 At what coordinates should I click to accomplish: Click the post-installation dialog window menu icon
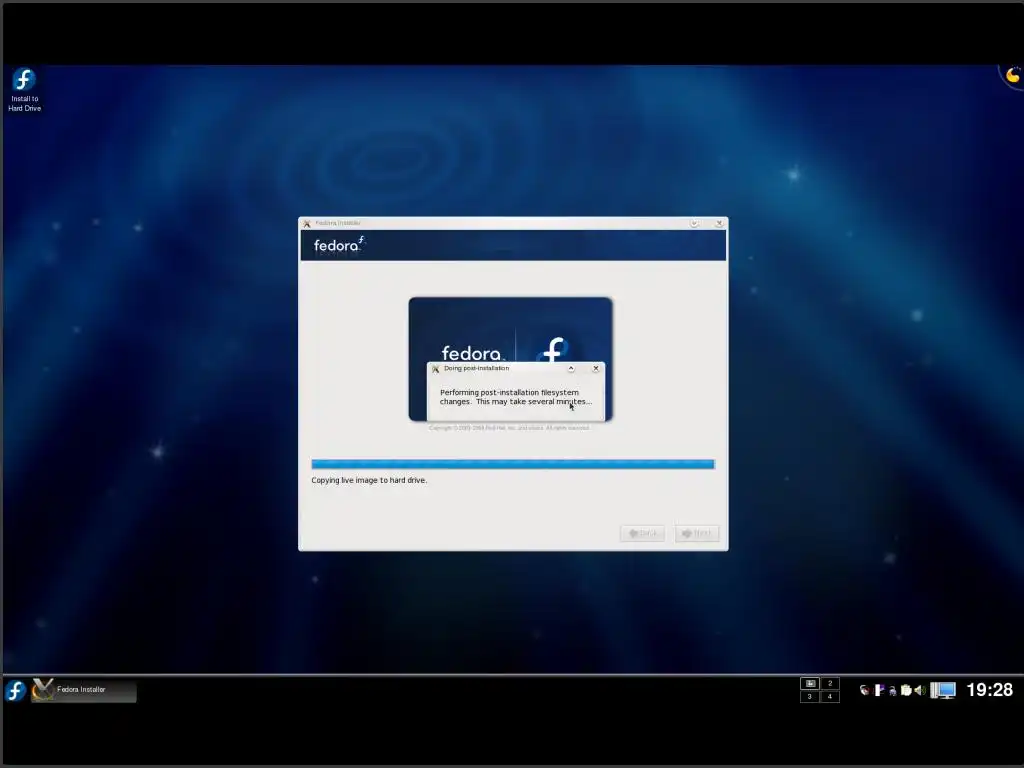(x=436, y=369)
